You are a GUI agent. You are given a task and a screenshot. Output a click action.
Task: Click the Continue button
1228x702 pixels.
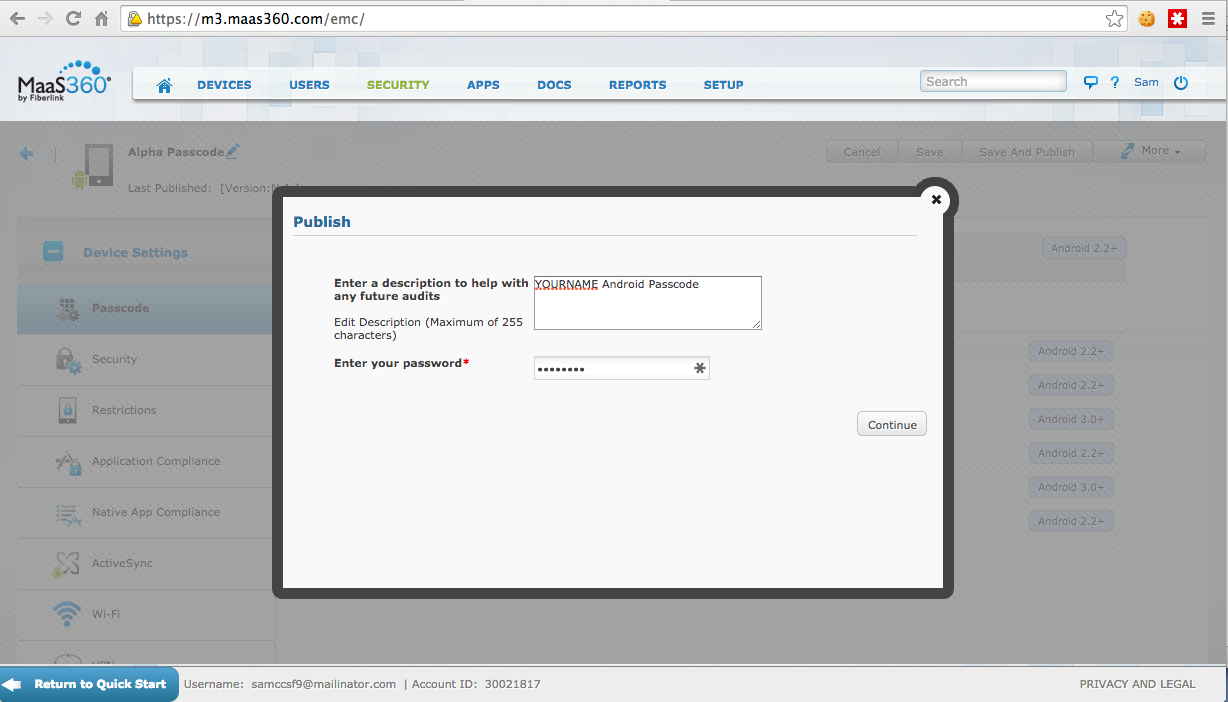(892, 424)
